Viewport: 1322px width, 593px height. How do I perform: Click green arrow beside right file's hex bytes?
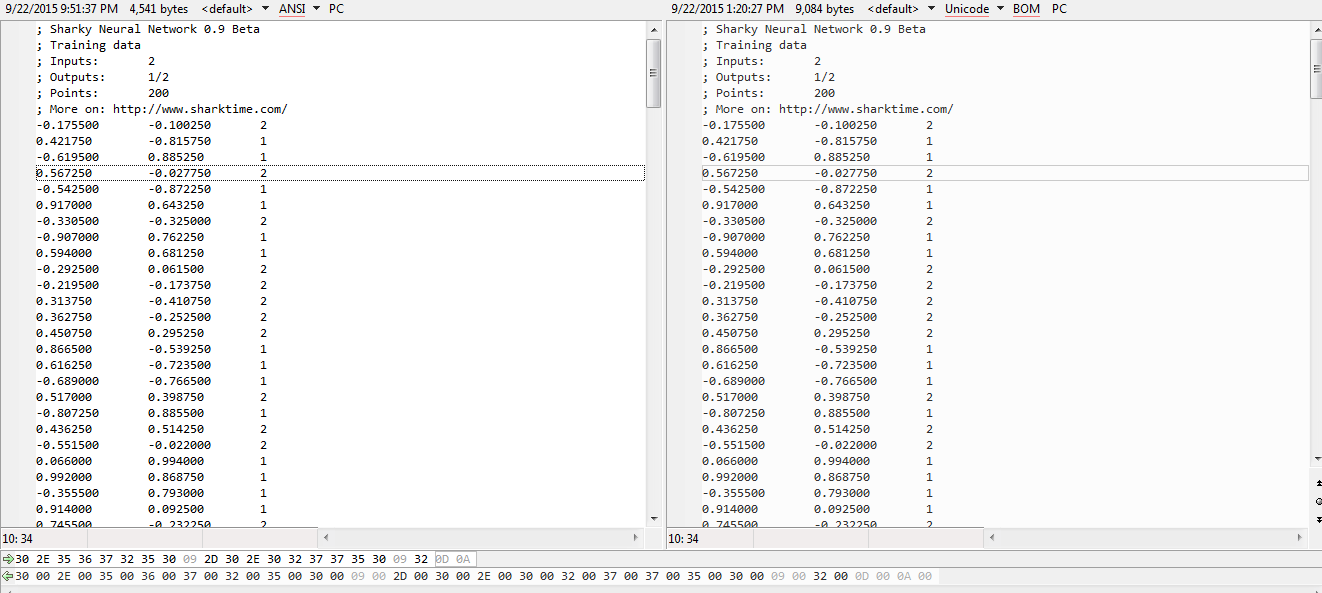(7, 576)
